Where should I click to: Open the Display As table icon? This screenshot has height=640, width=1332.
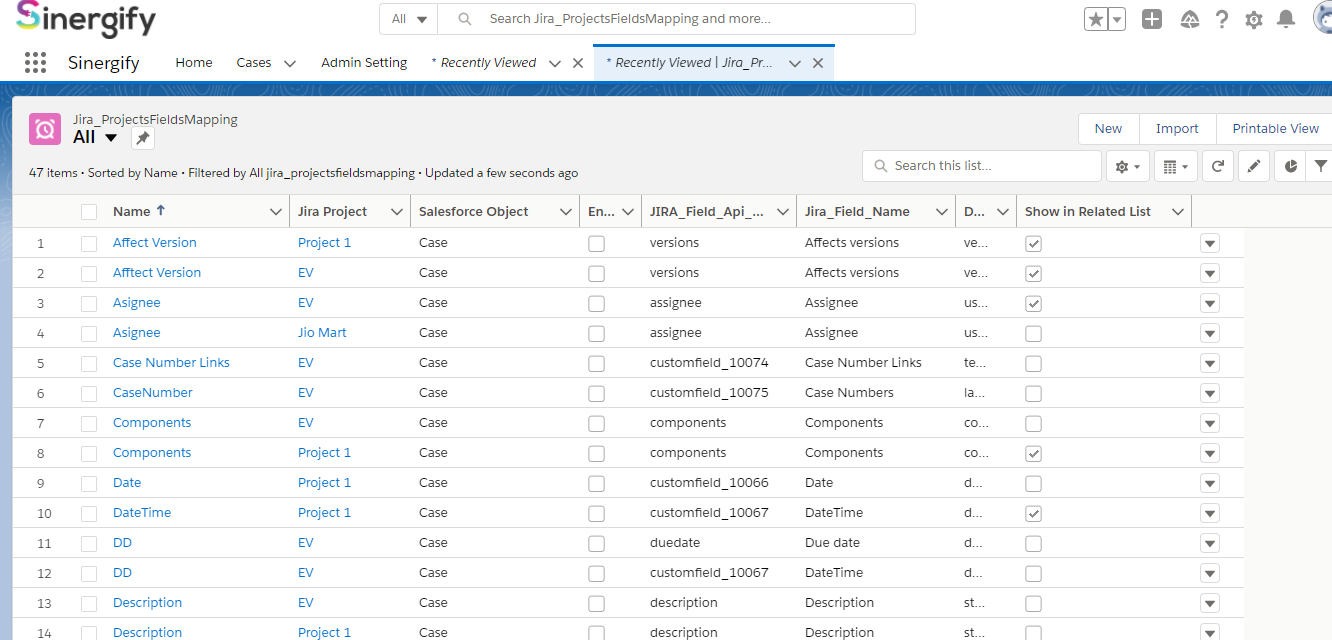click(1175, 166)
